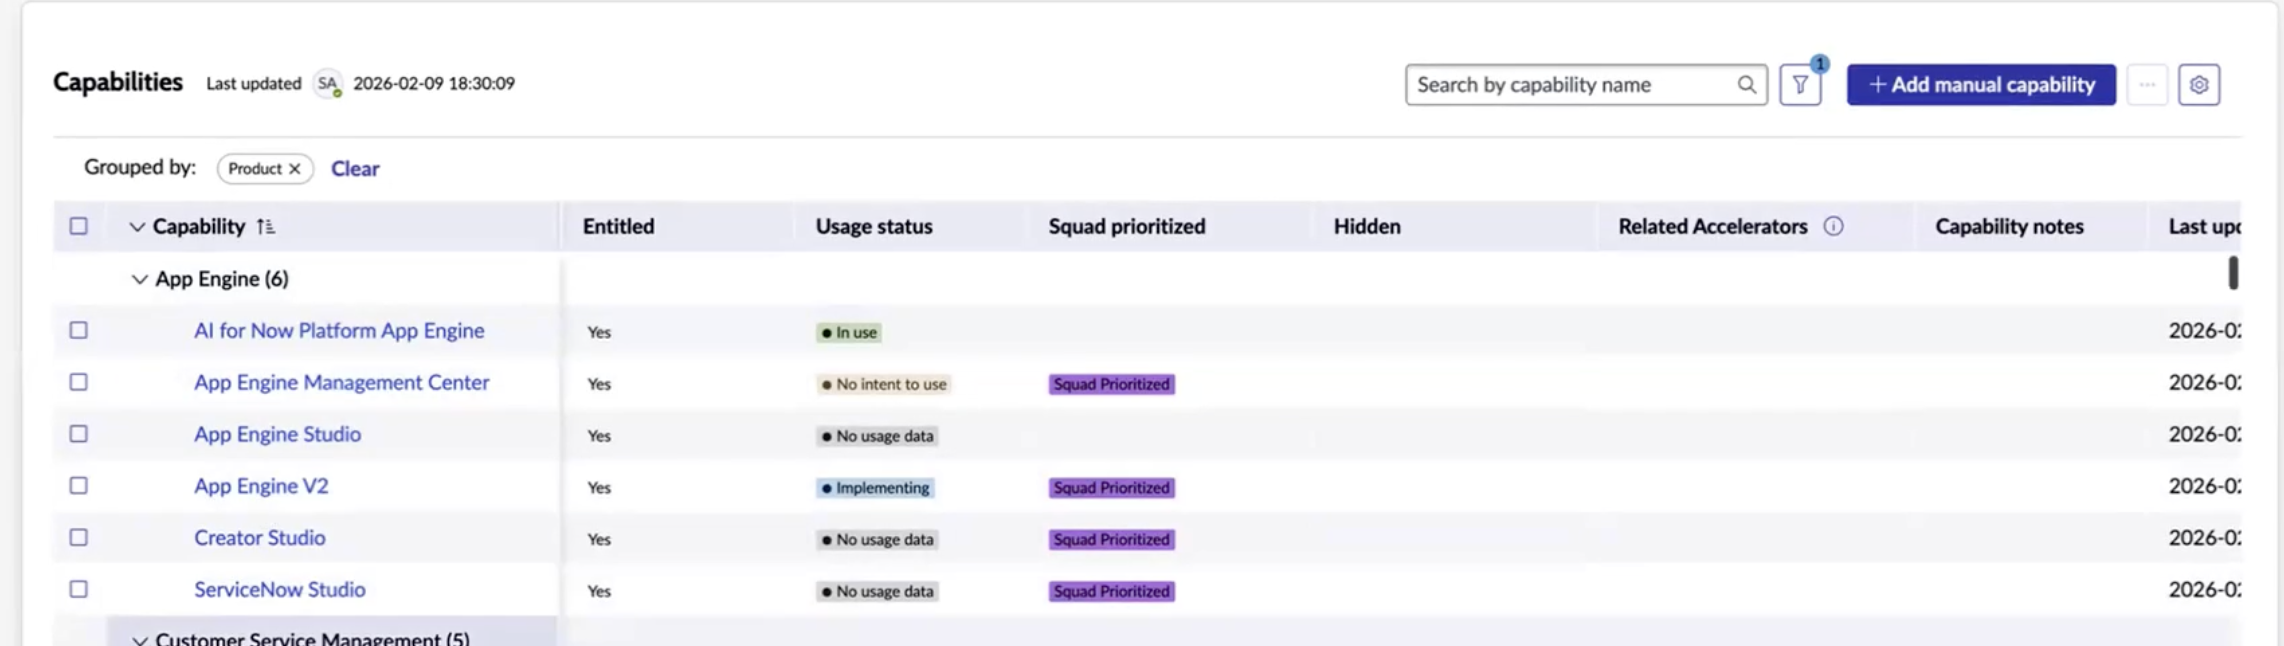Check the App Engine Management Center row
The width and height of the screenshot is (2284, 646).
click(78, 382)
